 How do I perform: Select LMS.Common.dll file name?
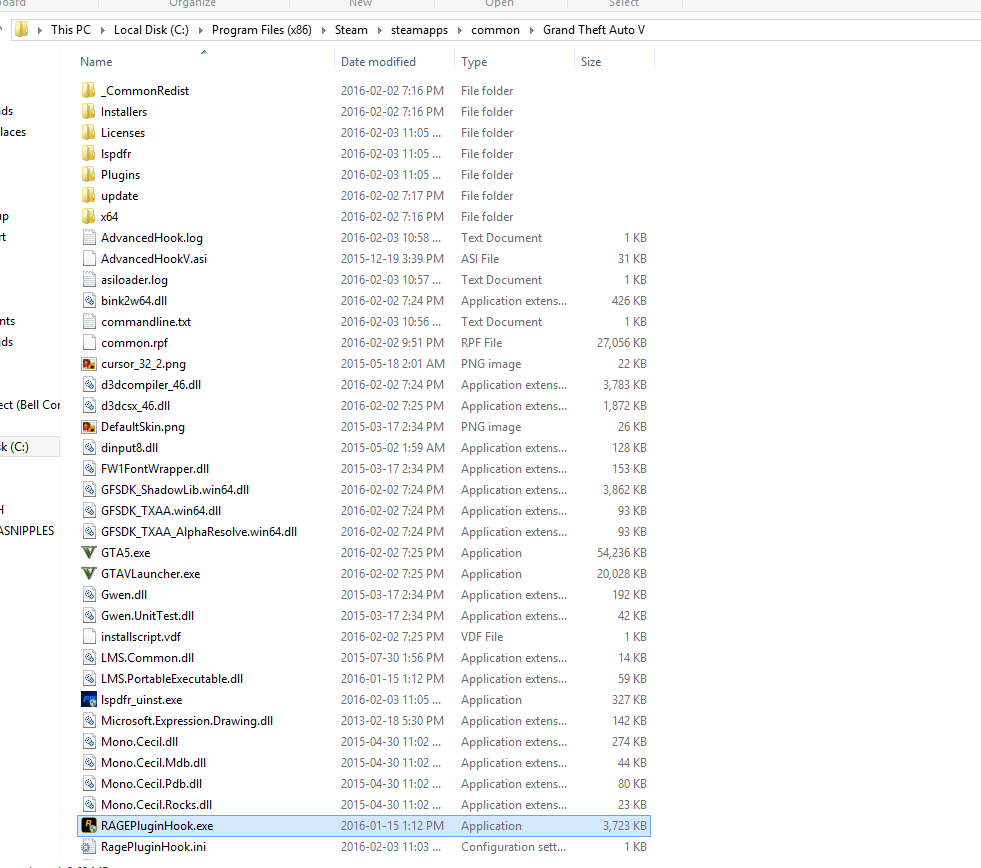click(x=147, y=658)
